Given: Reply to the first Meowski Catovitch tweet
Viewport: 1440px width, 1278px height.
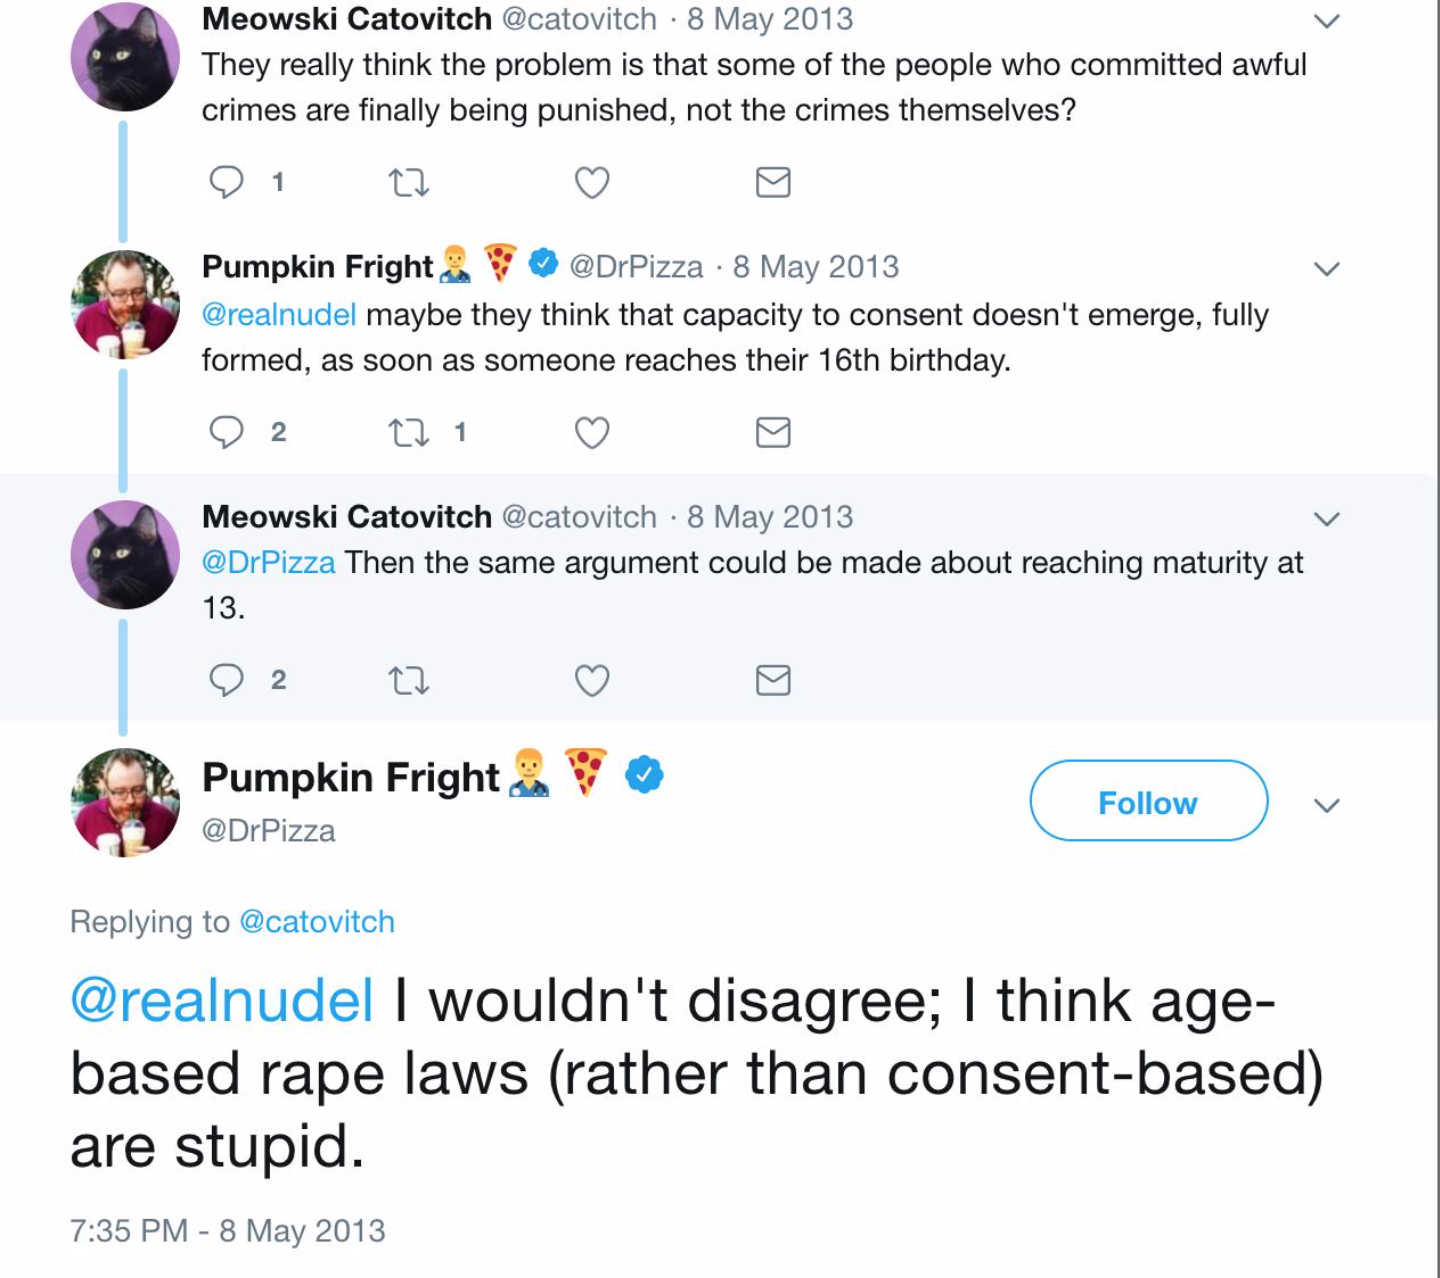Looking at the screenshot, I should (x=227, y=182).
